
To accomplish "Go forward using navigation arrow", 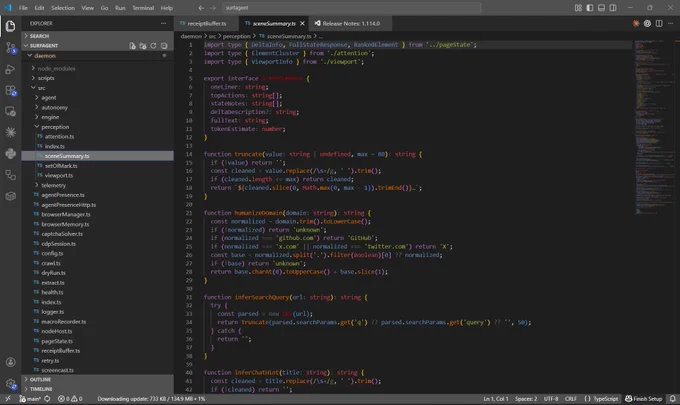I will 213,8.
